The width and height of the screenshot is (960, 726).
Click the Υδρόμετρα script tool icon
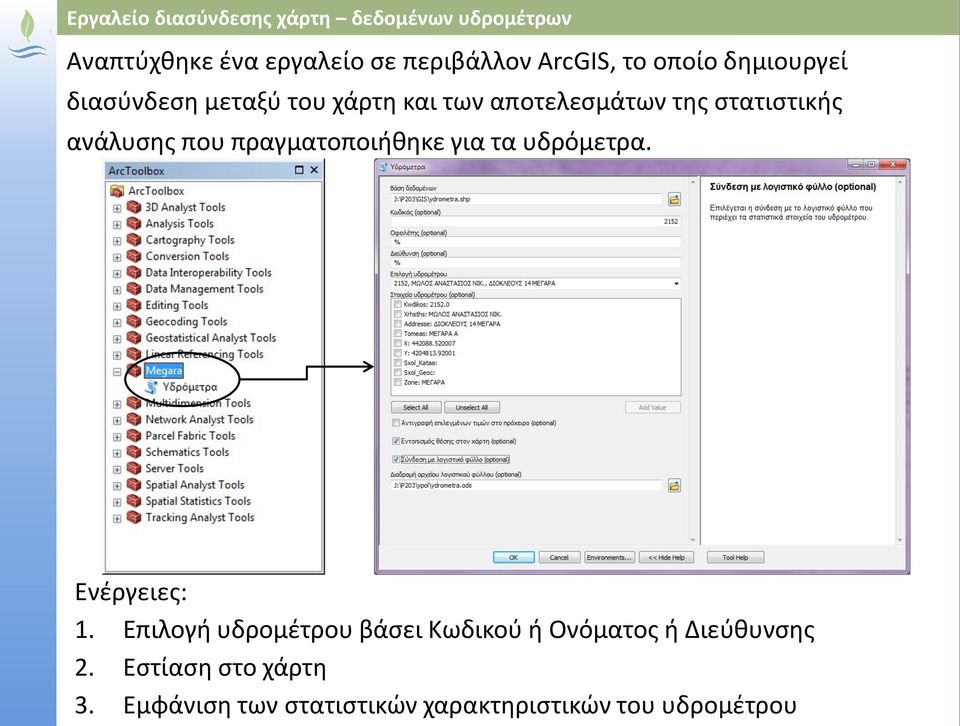[151, 387]
